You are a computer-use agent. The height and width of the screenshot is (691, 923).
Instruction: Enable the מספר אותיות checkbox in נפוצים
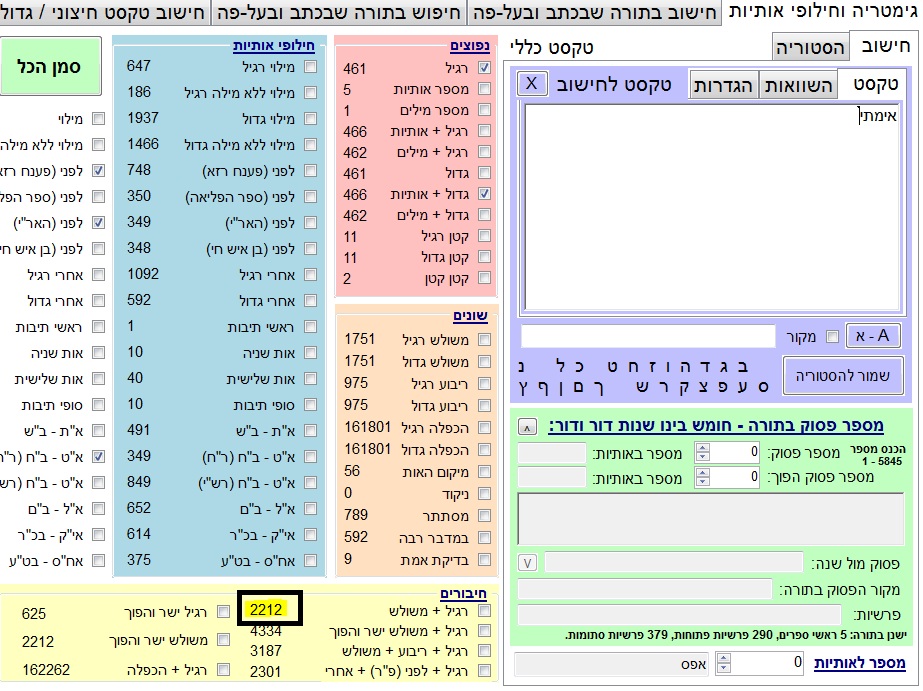click(485, 90)
